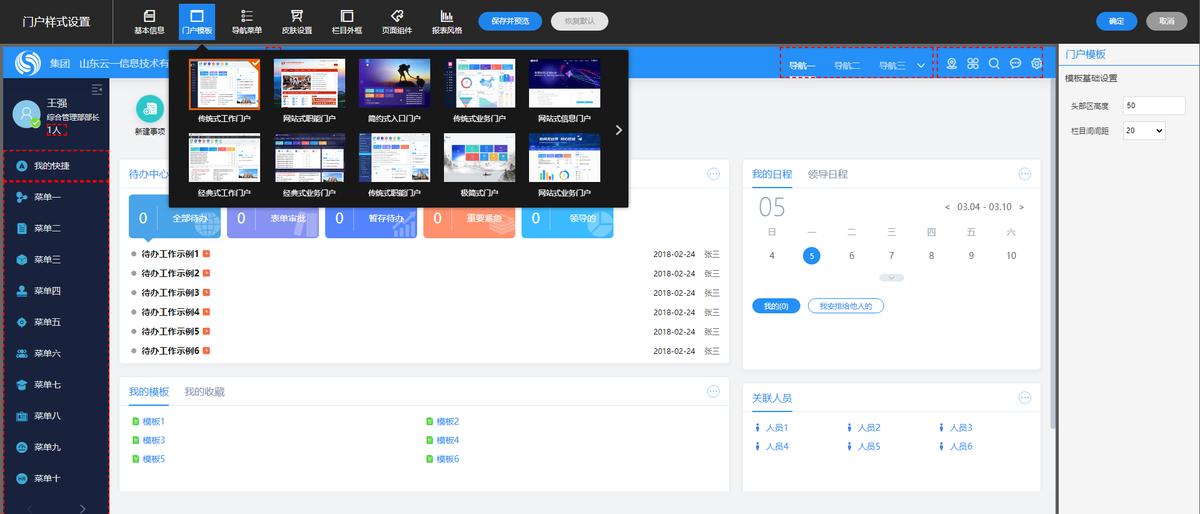
Task: Select the 皮肤设置 skin icon
Action: coord(296,17)
